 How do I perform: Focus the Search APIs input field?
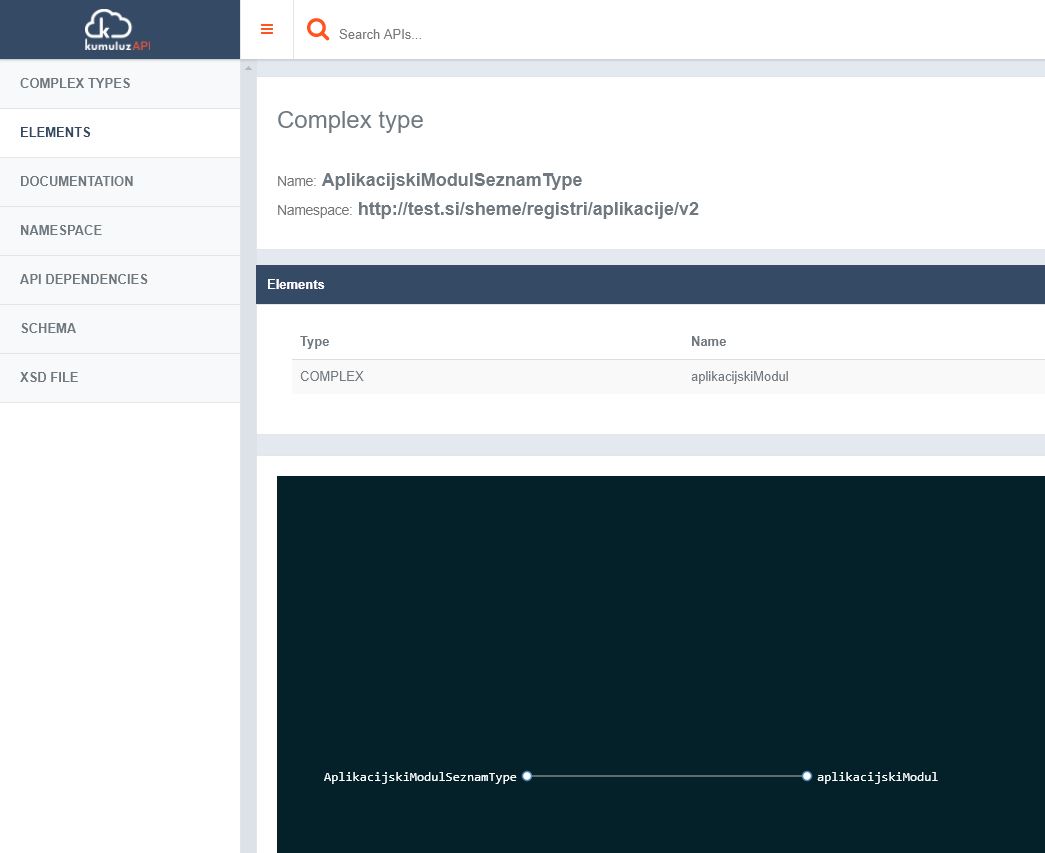(x=600, y=34)
